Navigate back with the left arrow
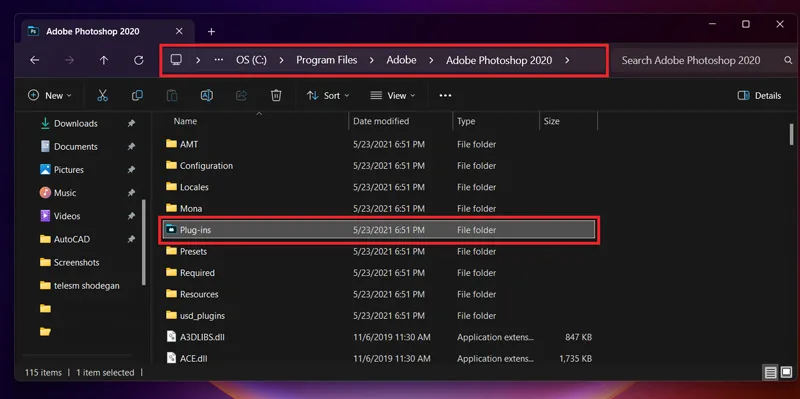The image size is (800, 399). pos(34,60)
